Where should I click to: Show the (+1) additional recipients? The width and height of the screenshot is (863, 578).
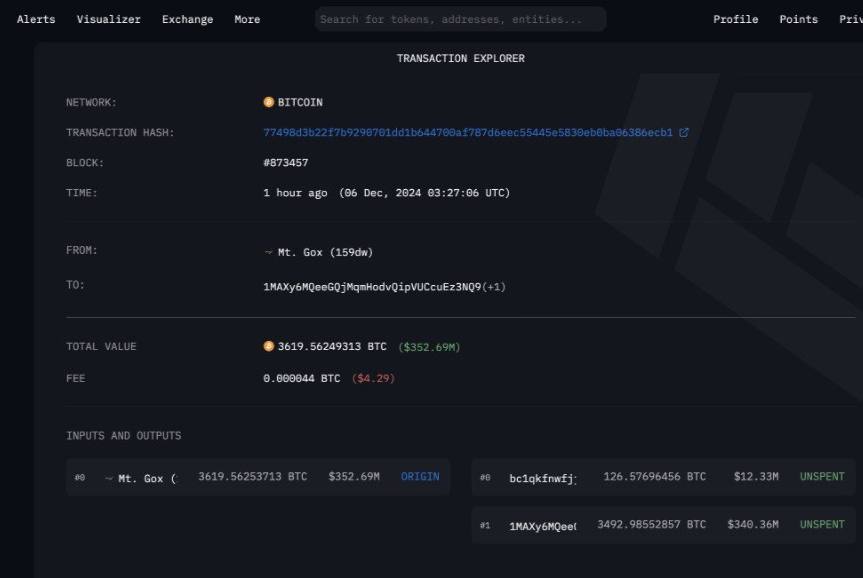point(494,287)
